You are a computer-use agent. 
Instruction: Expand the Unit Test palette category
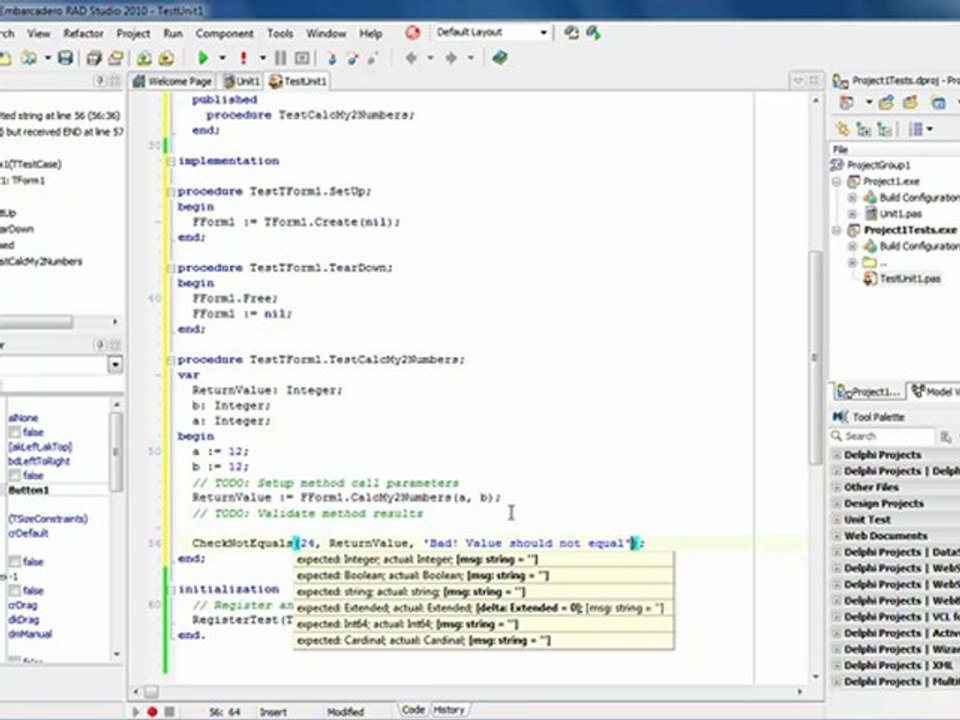coord(836,520)
